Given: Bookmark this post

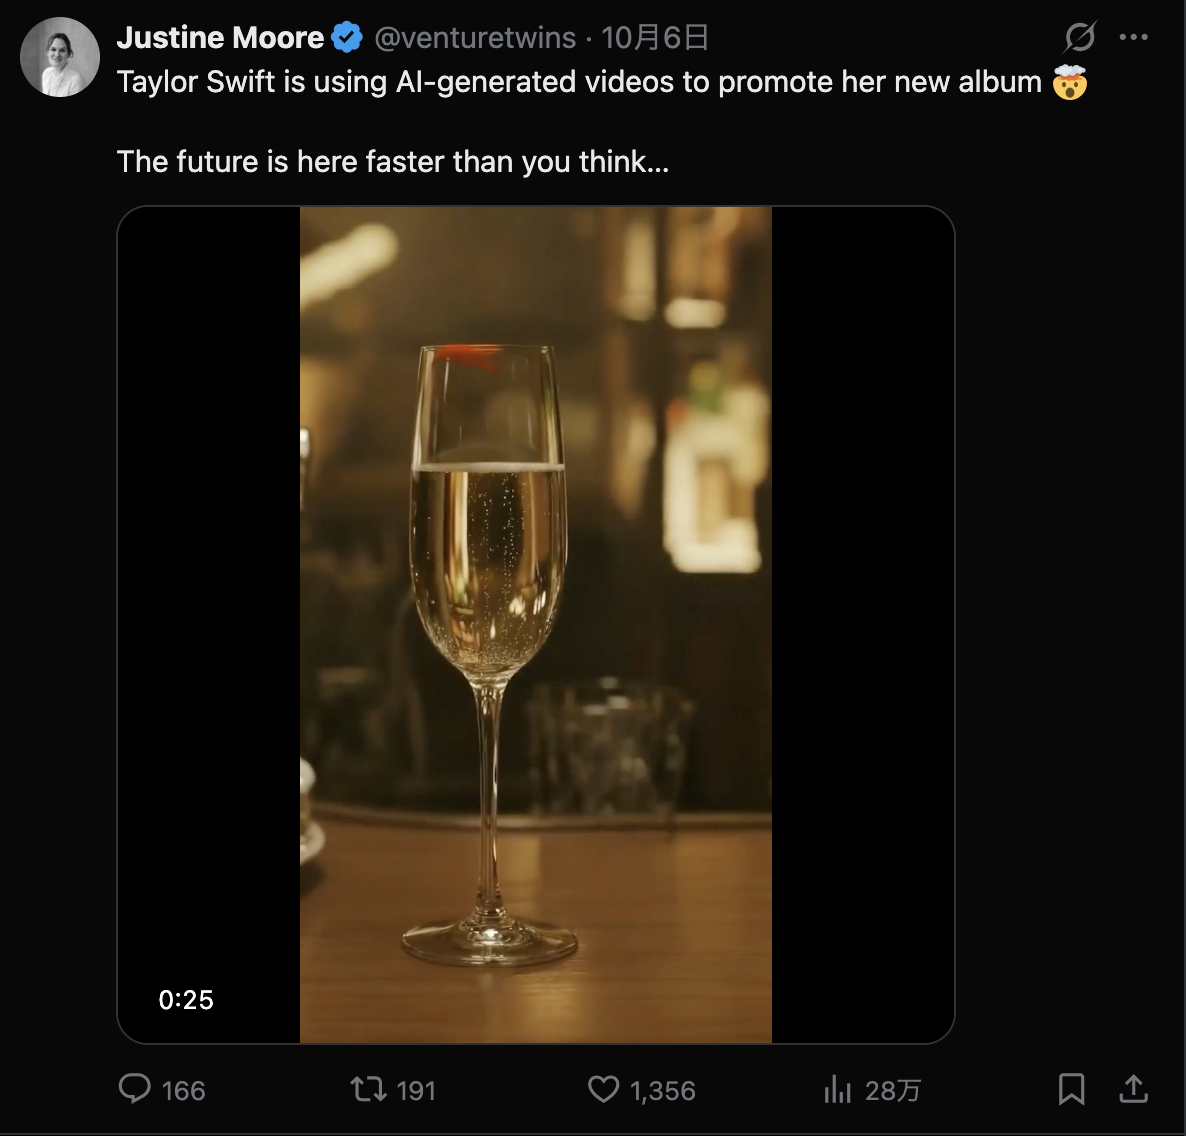Looking at the screenshot, I should click(1071, 1089).
